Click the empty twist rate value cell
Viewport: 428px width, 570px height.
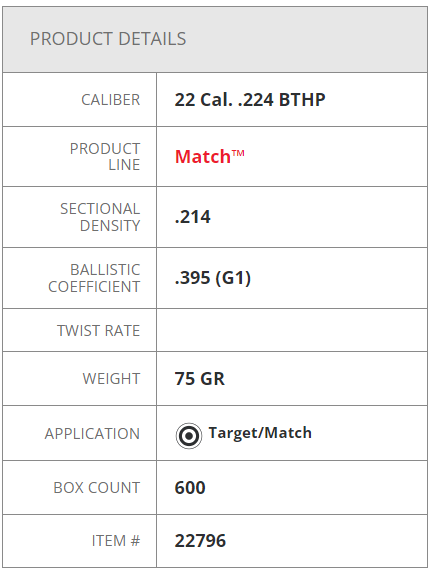tap(292, 330)
